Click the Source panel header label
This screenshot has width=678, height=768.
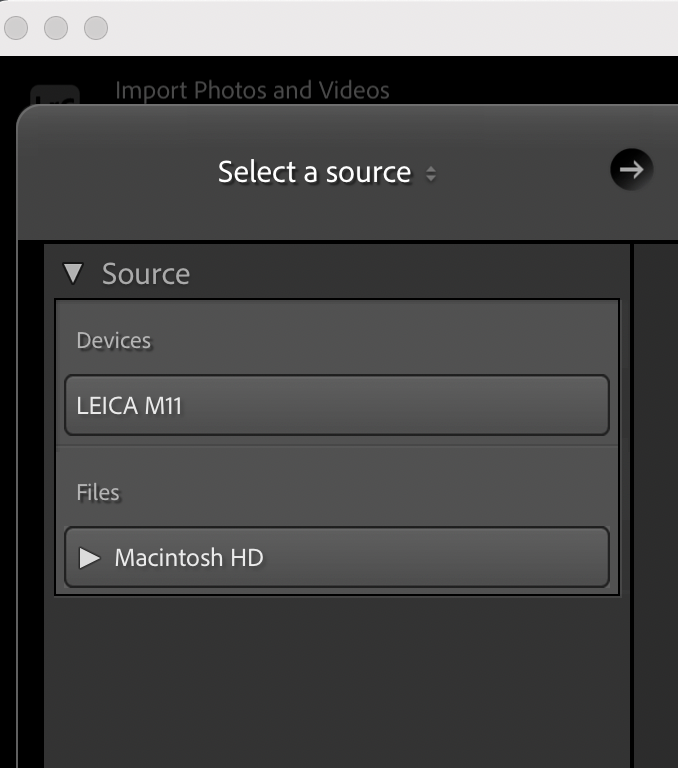click(146, 274)
